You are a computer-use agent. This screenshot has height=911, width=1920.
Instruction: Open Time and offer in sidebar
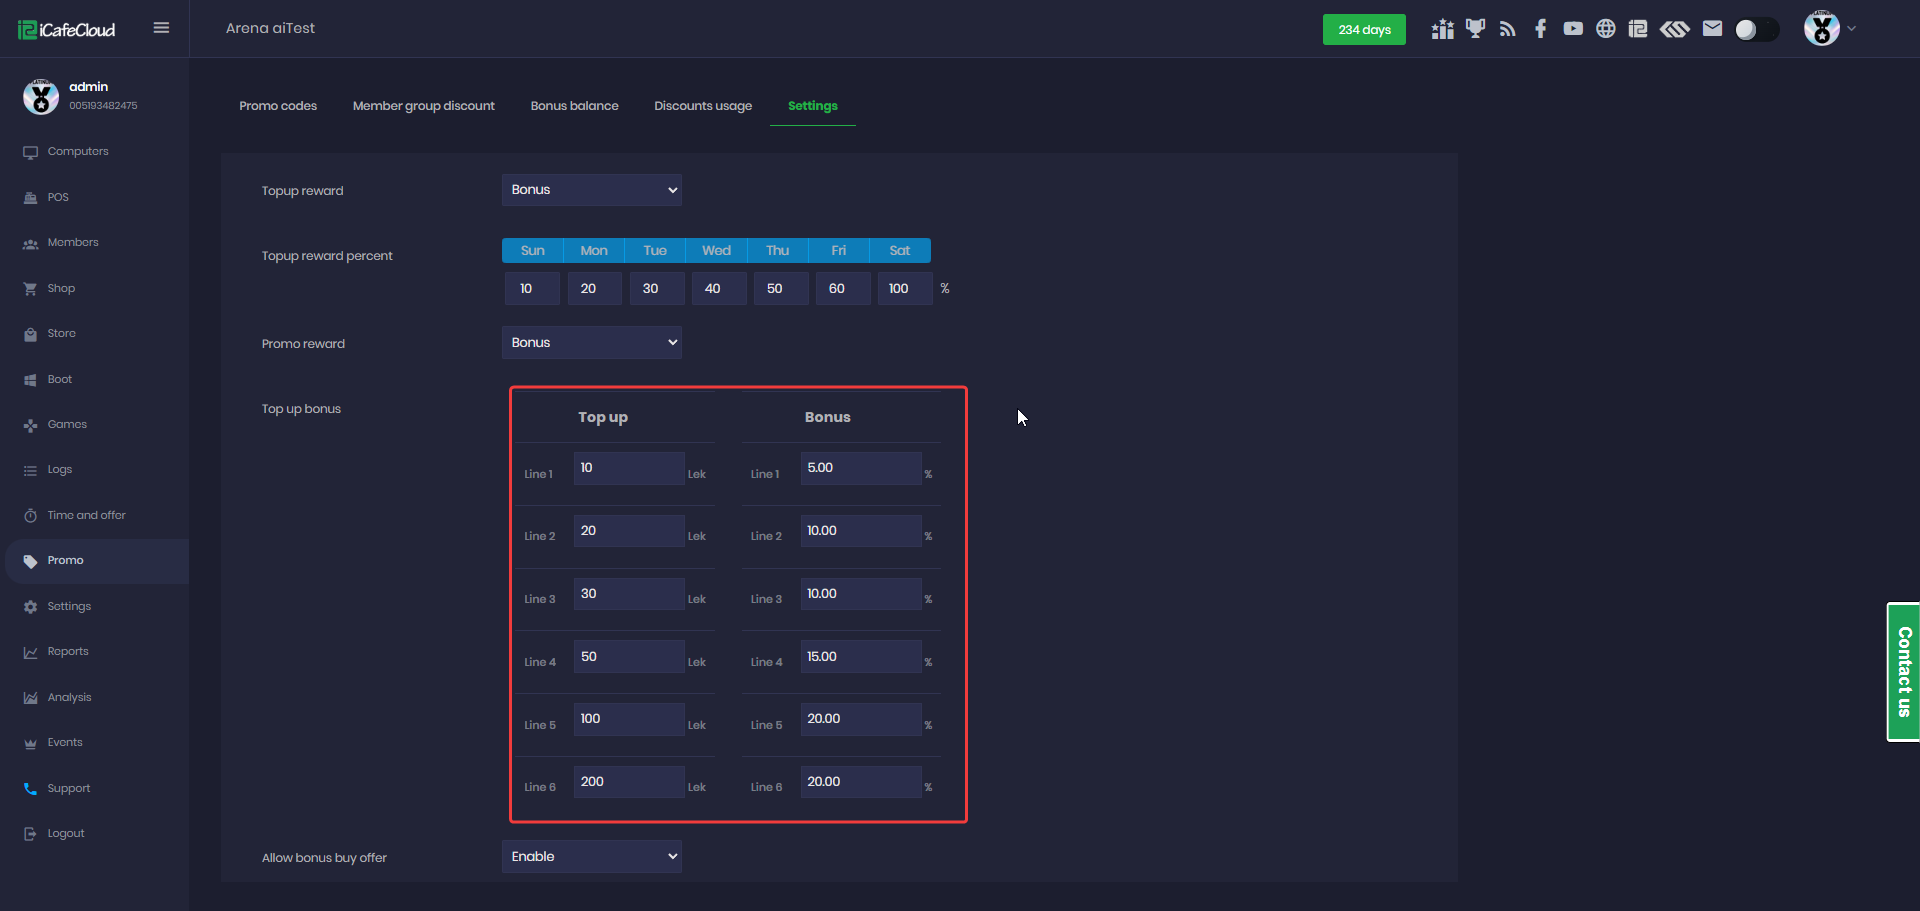click(87, 516)
